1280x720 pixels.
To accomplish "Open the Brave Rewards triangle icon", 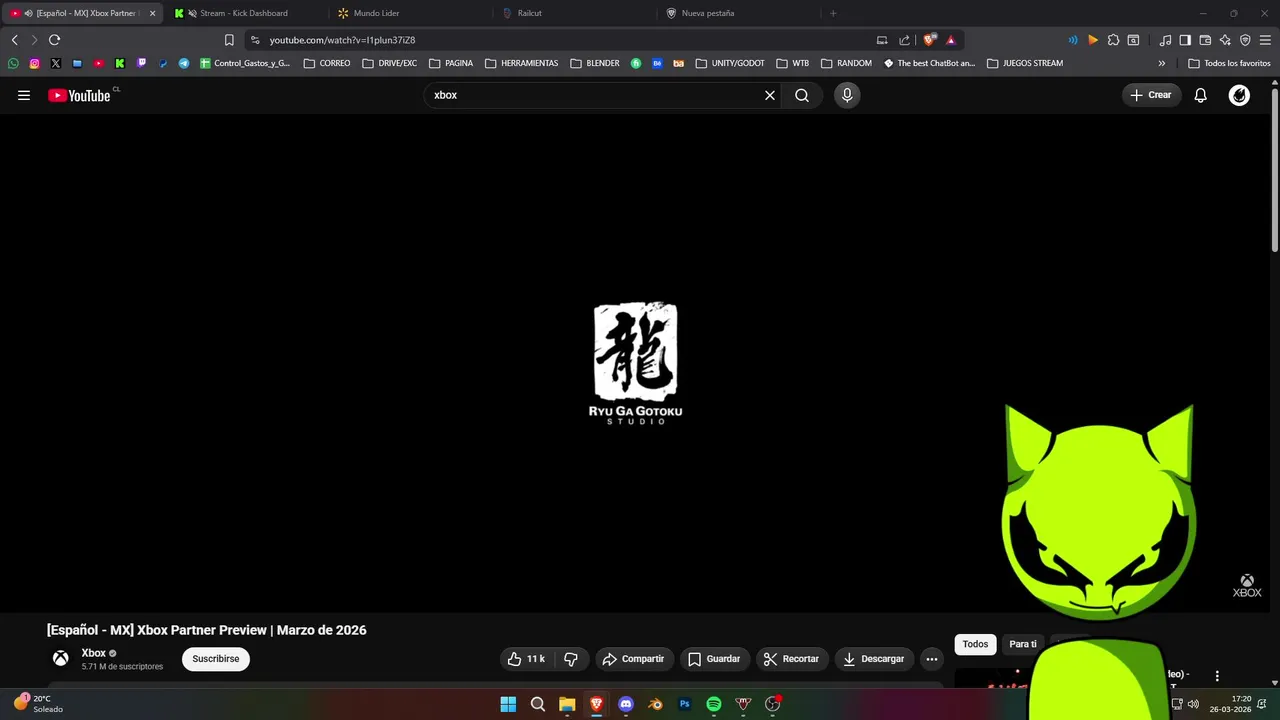I will point(951,40).
